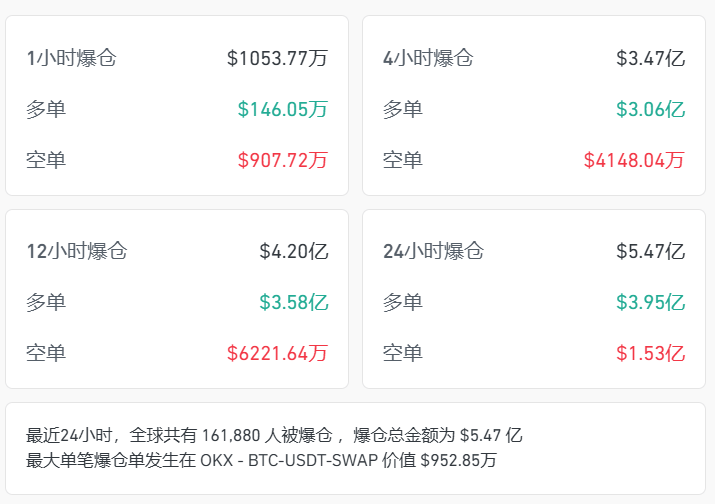
Task: Click 24-hour short liquidations value $1.53亿
Action: point(650,353)
